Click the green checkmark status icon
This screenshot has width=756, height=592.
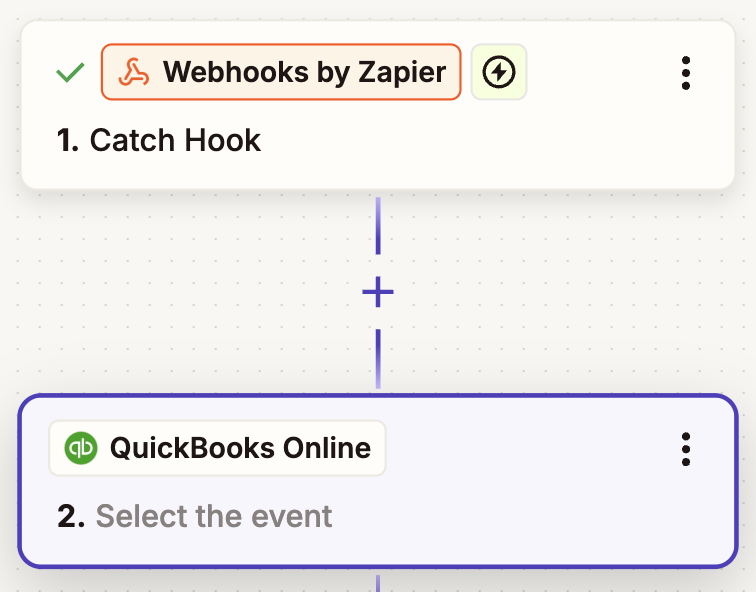coord(70,72)
